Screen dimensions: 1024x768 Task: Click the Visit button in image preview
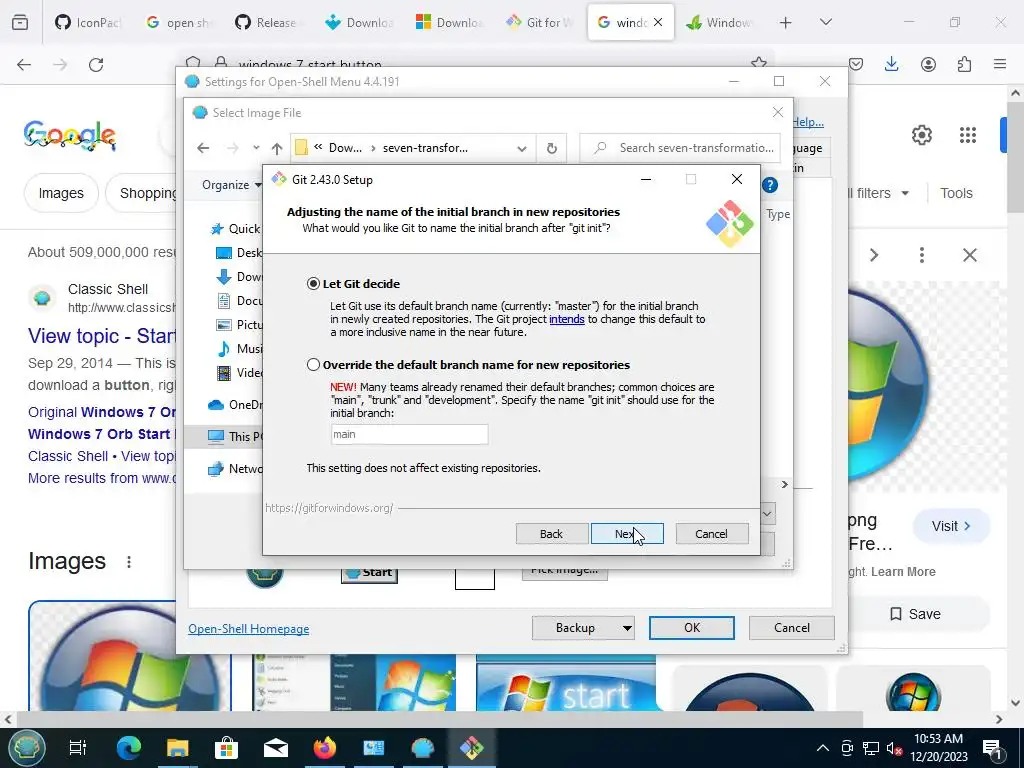[951, 526]
